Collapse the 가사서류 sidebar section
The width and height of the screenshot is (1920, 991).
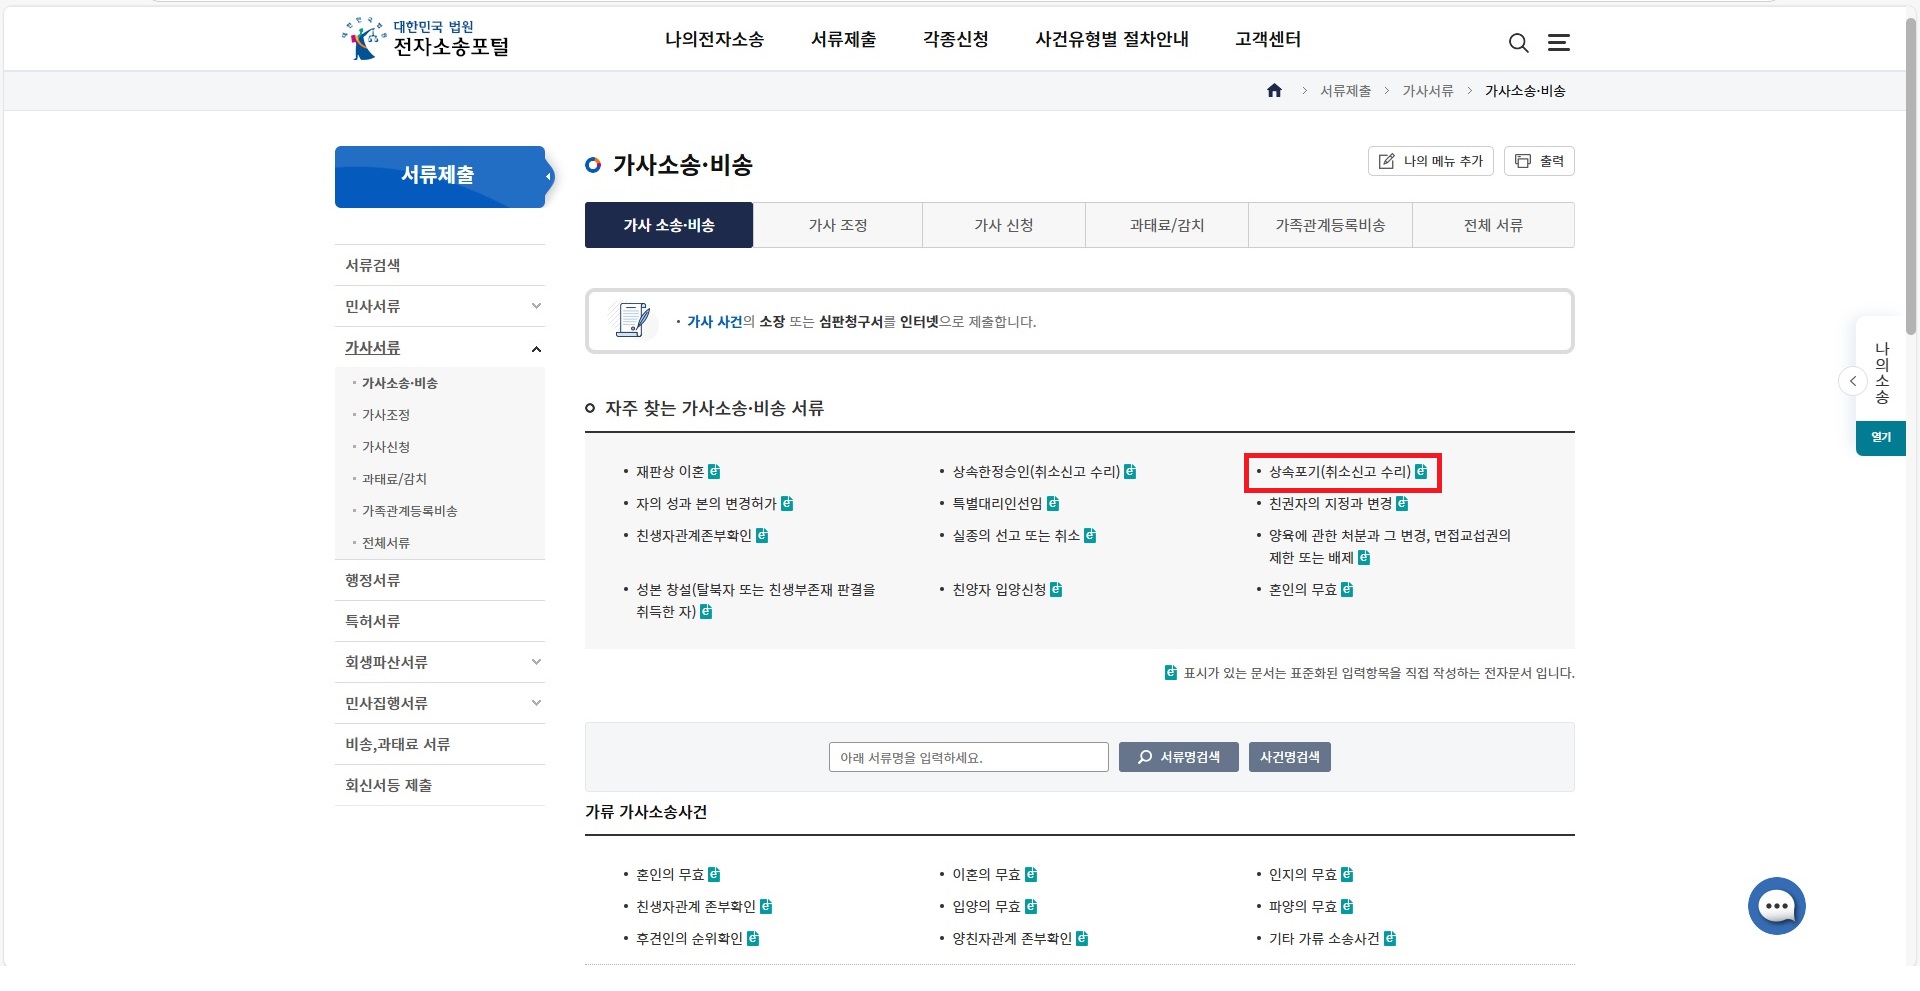coord(536,348)
